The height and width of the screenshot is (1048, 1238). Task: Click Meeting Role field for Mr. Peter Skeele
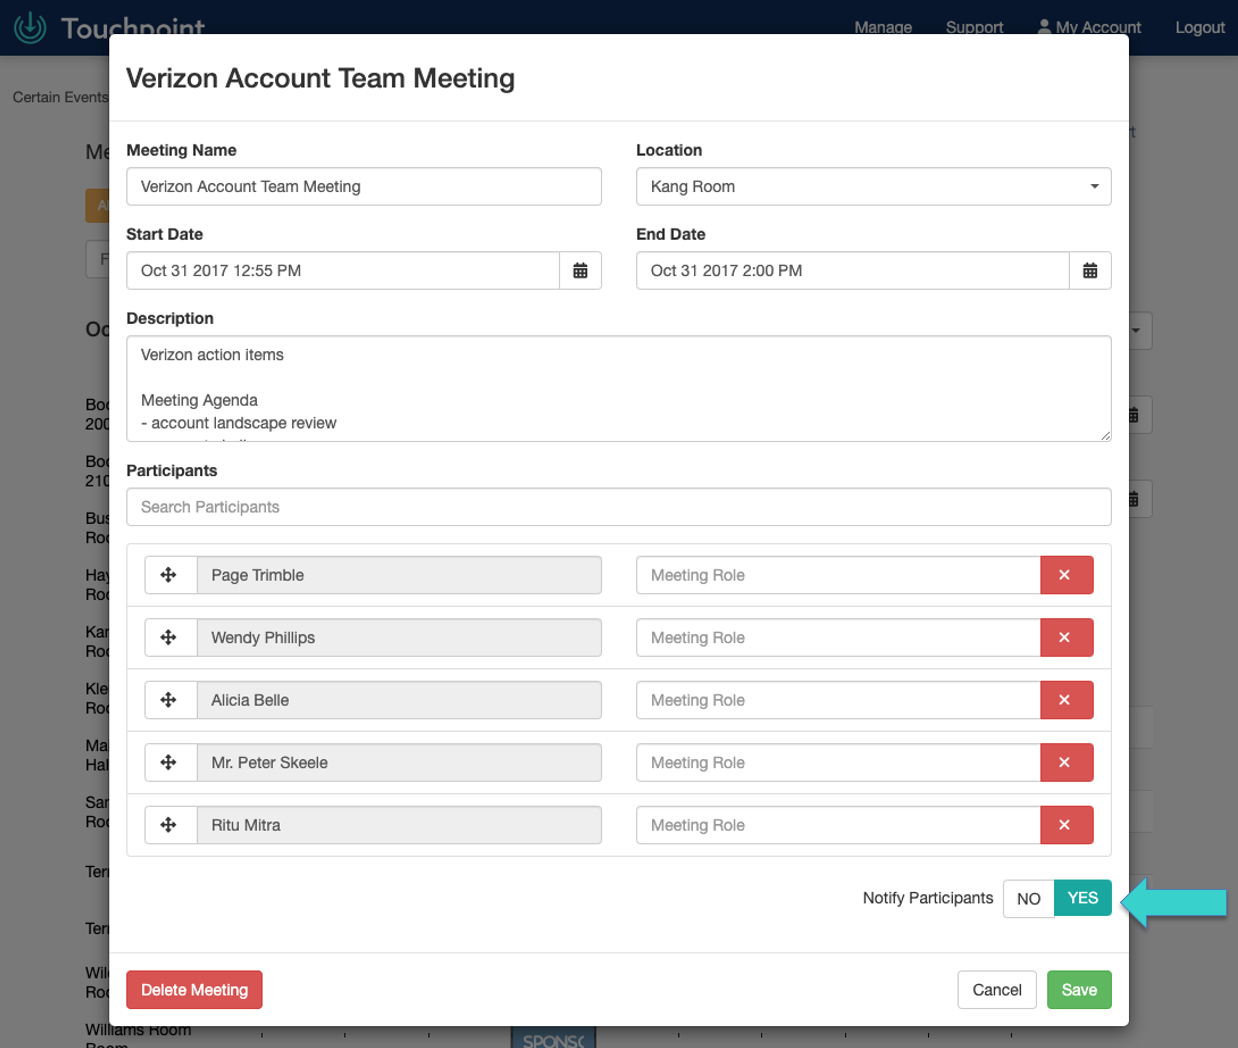(838, 763)
